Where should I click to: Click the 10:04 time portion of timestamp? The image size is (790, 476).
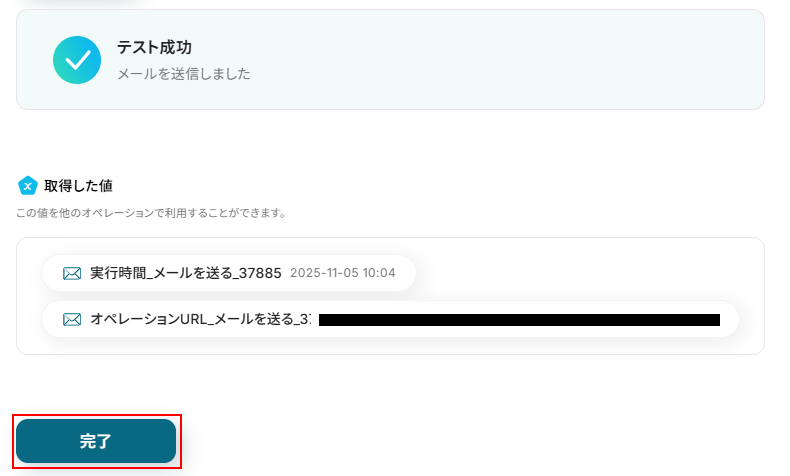tap(379, 273)
